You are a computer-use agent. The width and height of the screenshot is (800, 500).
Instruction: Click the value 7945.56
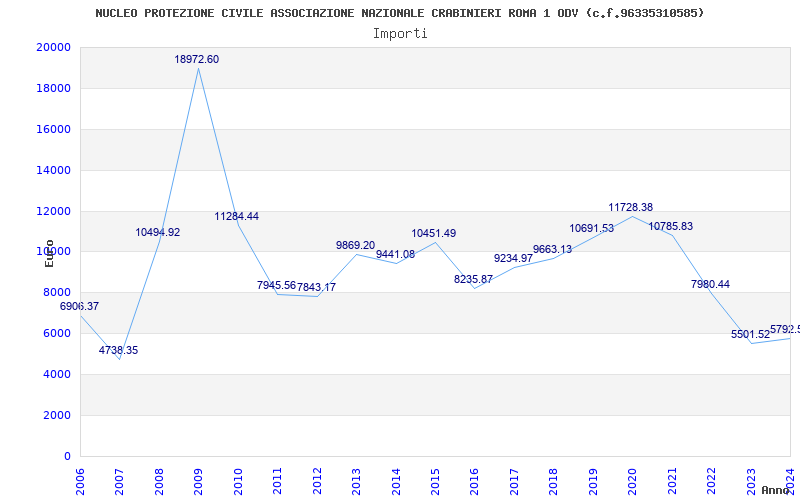tap(276, 285)
